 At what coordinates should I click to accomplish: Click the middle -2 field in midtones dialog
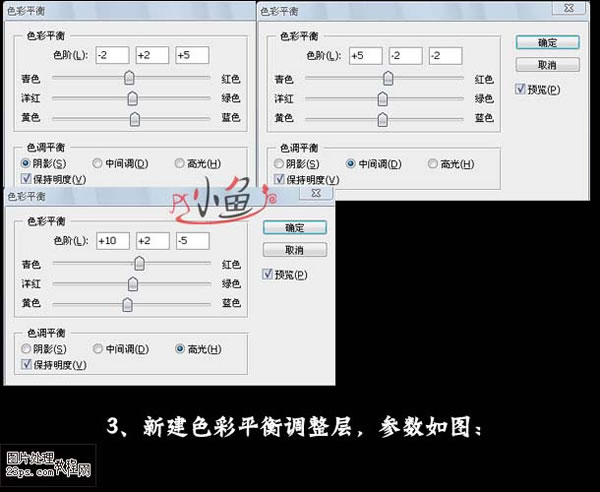406,55
